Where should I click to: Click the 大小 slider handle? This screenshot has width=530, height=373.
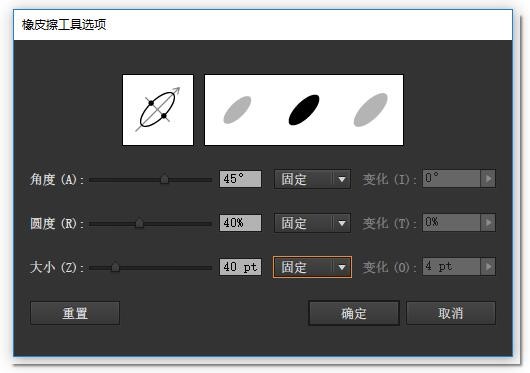[x=115, y=267]
